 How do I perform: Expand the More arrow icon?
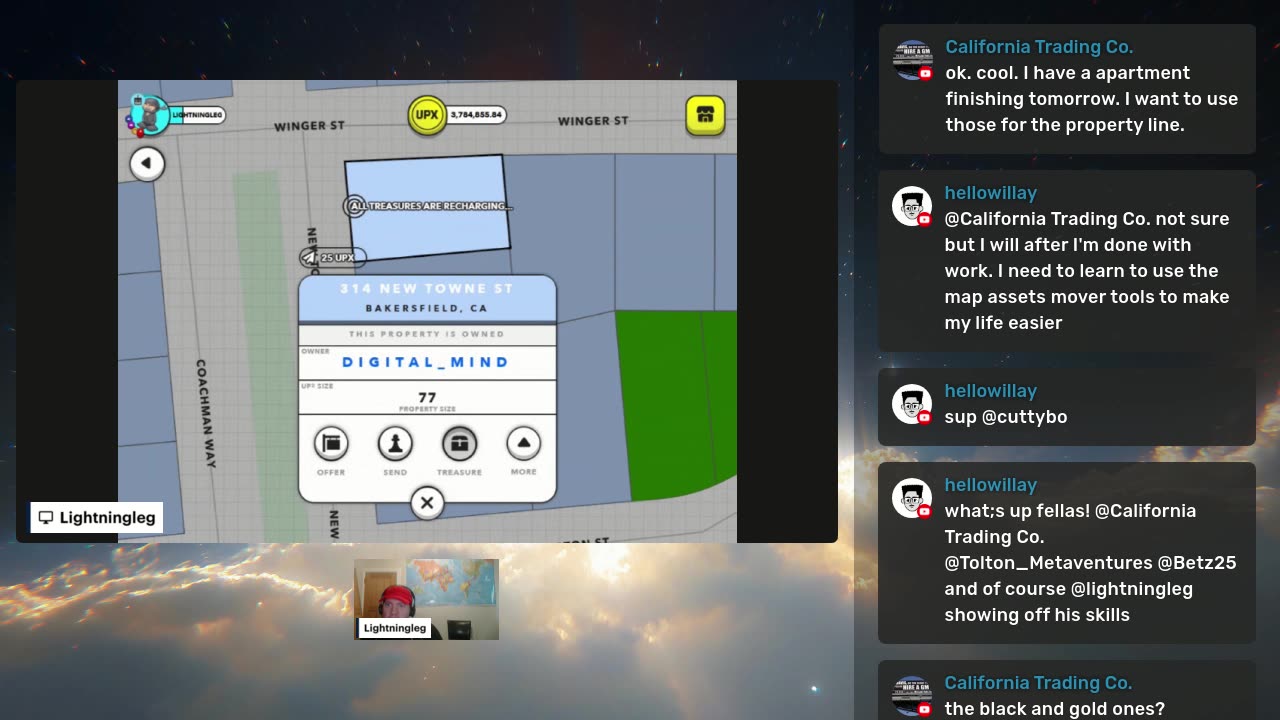(x=523, y=443)
